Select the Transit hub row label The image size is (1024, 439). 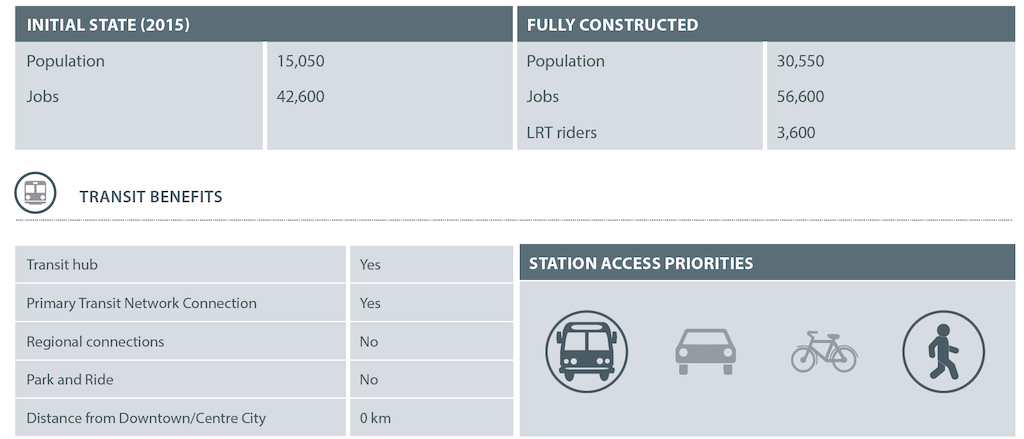coord(62,265)
